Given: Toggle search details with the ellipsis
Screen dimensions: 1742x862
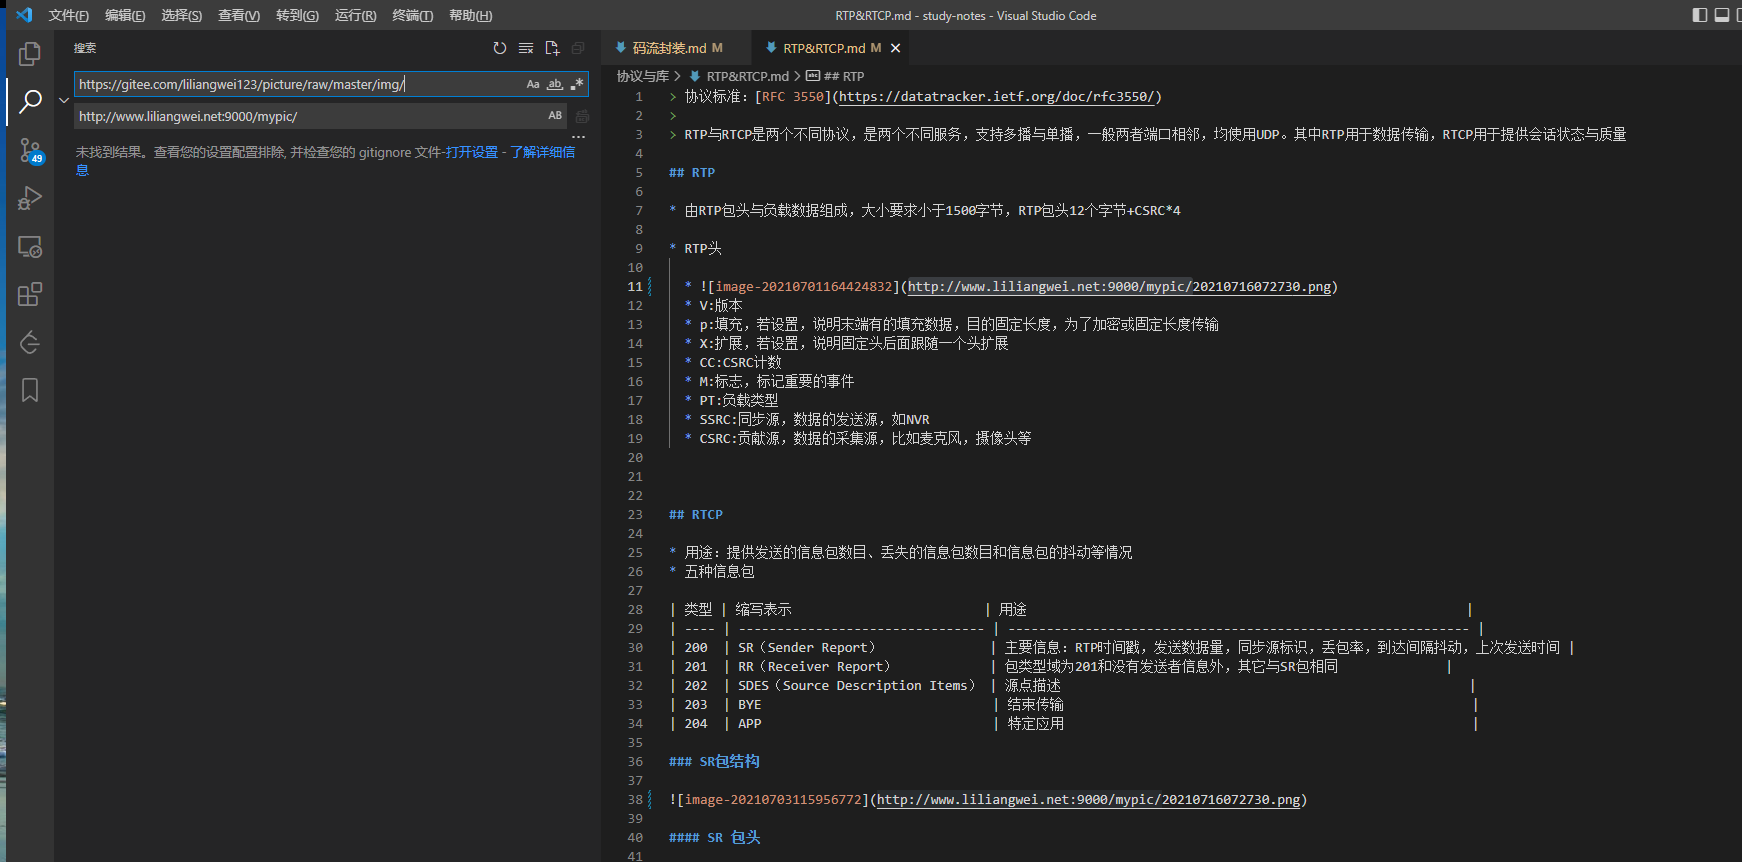Looking at the screenshot, I should pos(578,137).
